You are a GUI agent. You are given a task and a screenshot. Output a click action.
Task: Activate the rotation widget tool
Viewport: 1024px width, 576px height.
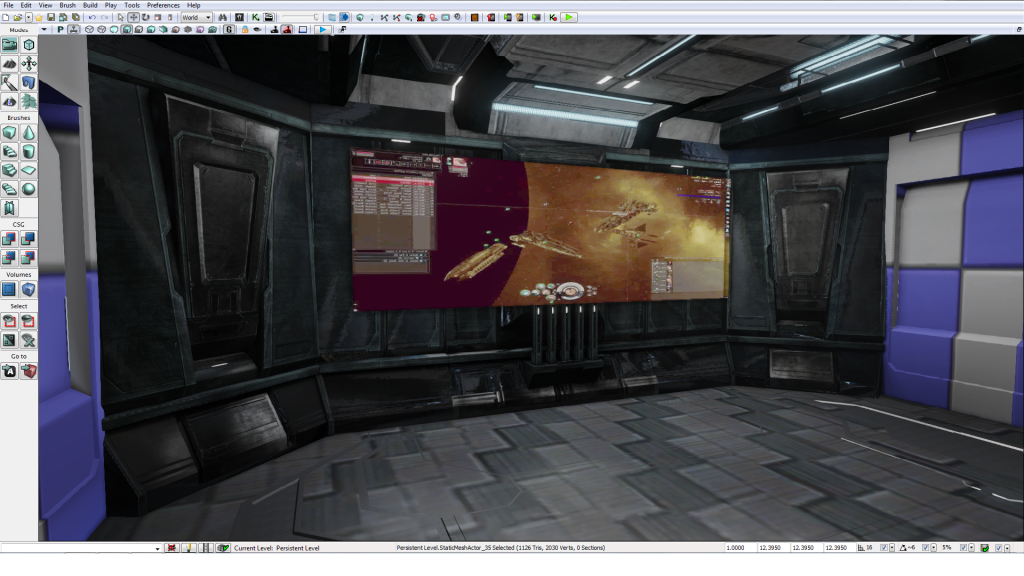(x=146, y=18)
